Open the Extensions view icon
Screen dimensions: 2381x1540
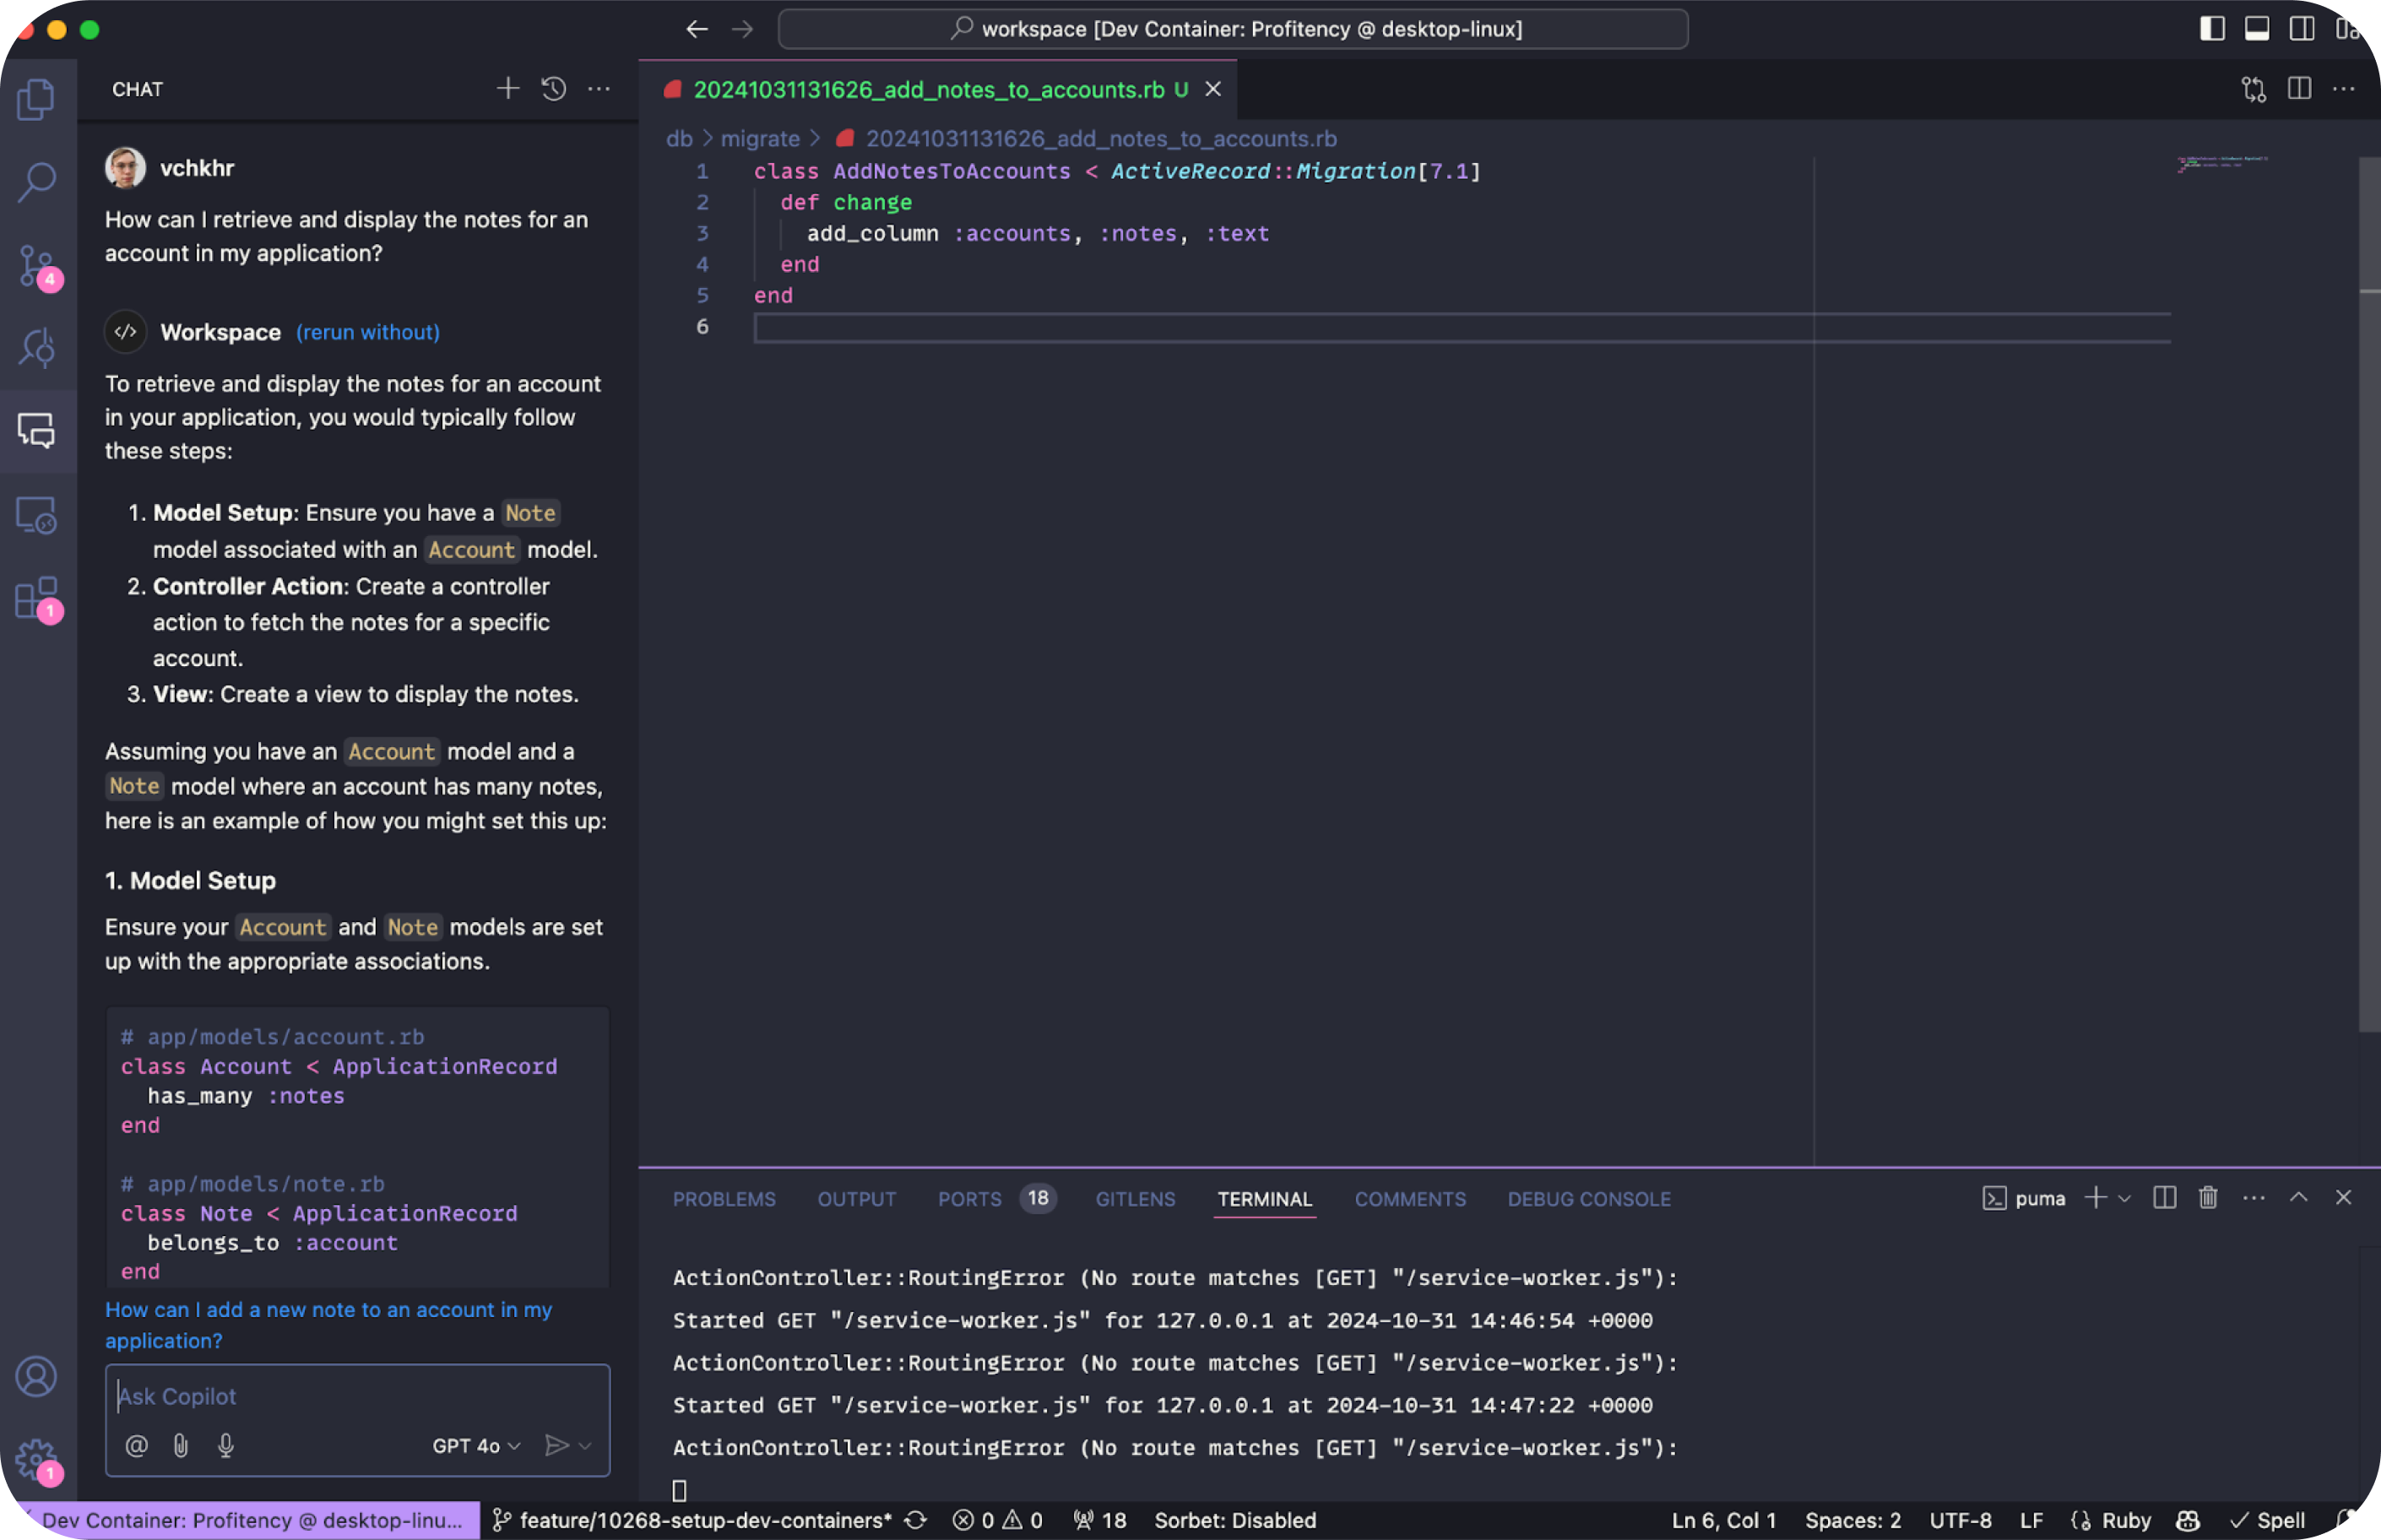[x=37, y=598]
